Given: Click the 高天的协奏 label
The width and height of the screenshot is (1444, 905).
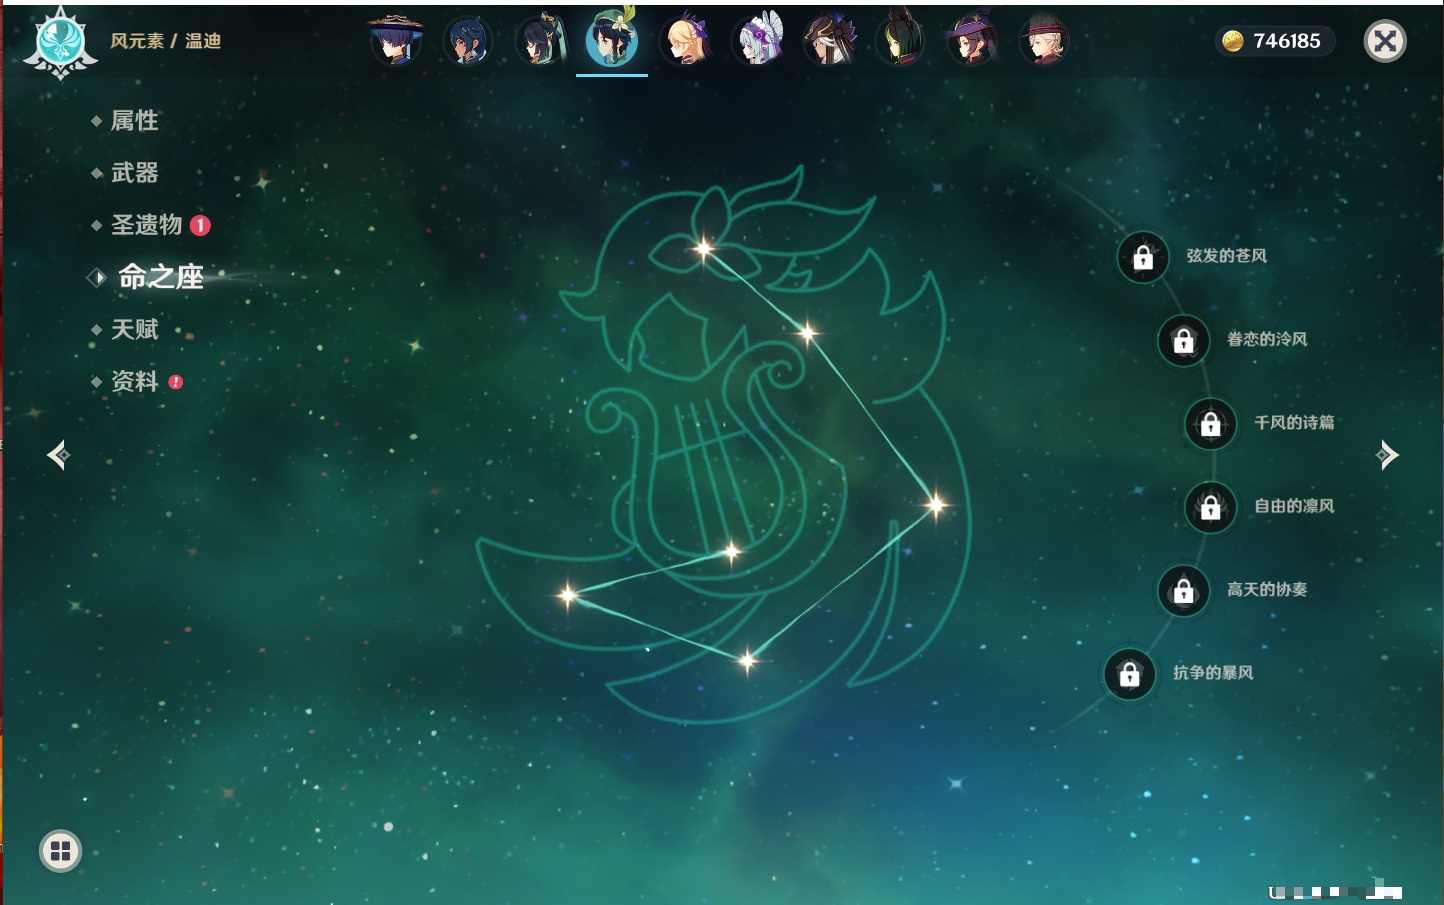Looking at the screenshot, I should pyautogui.click(x=1267, y=589).
